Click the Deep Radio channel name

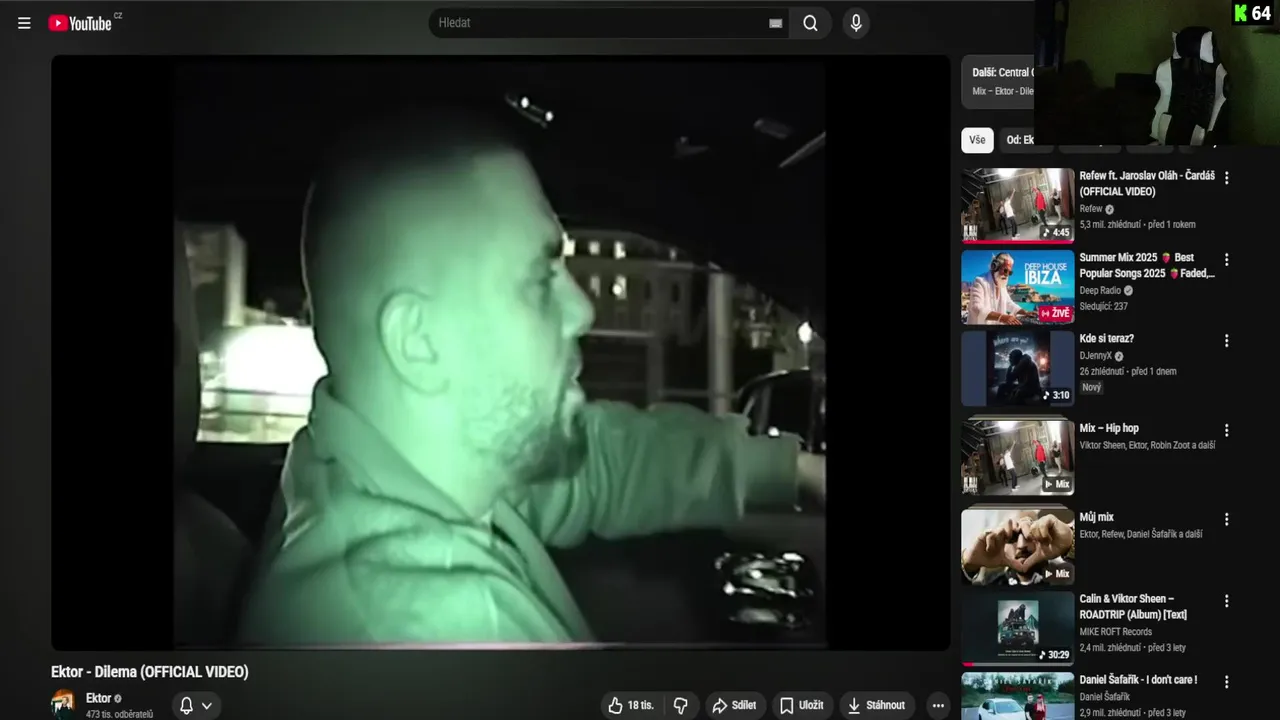tap(1100, 290)
